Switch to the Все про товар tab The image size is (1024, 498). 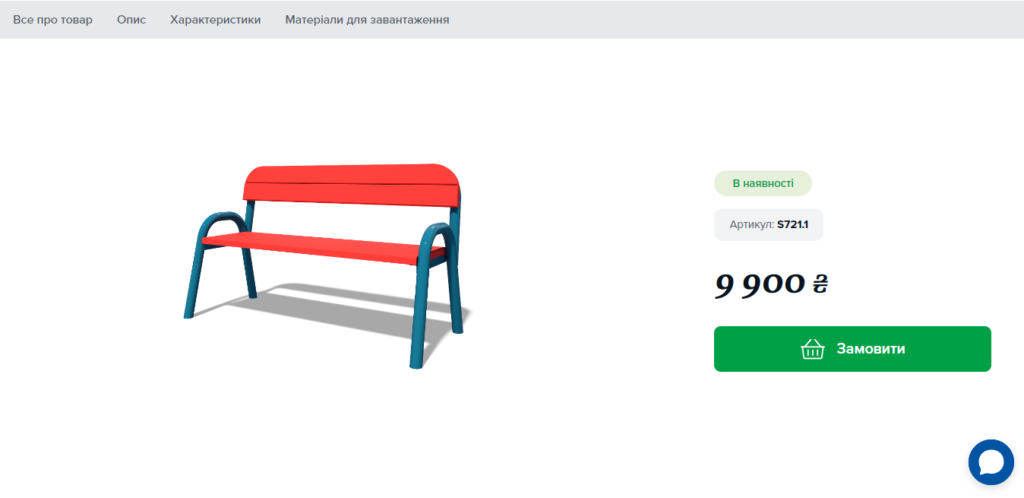coord(53,20)
